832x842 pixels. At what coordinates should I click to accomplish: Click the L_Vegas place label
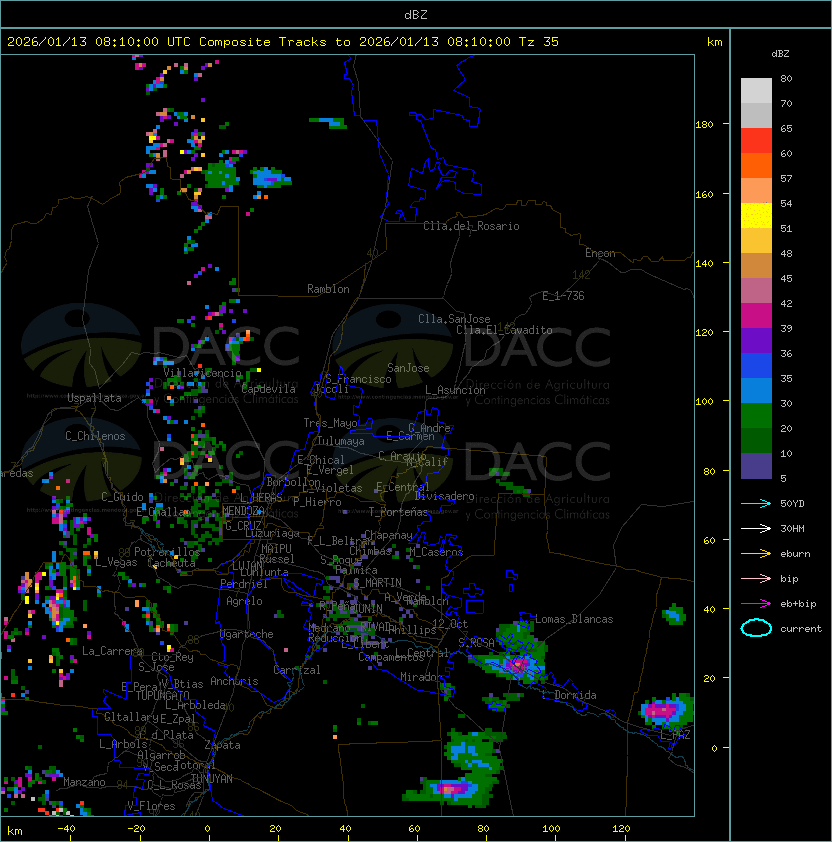116,562
